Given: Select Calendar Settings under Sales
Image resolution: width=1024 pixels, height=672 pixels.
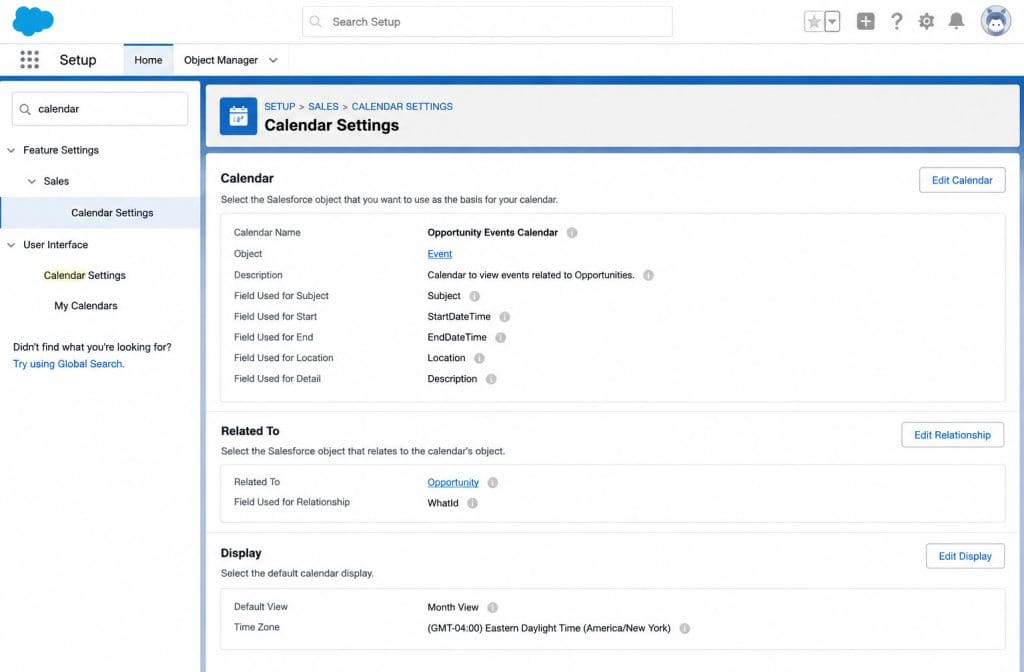Looking at the screenshot, I should click(x=112, y=213).
